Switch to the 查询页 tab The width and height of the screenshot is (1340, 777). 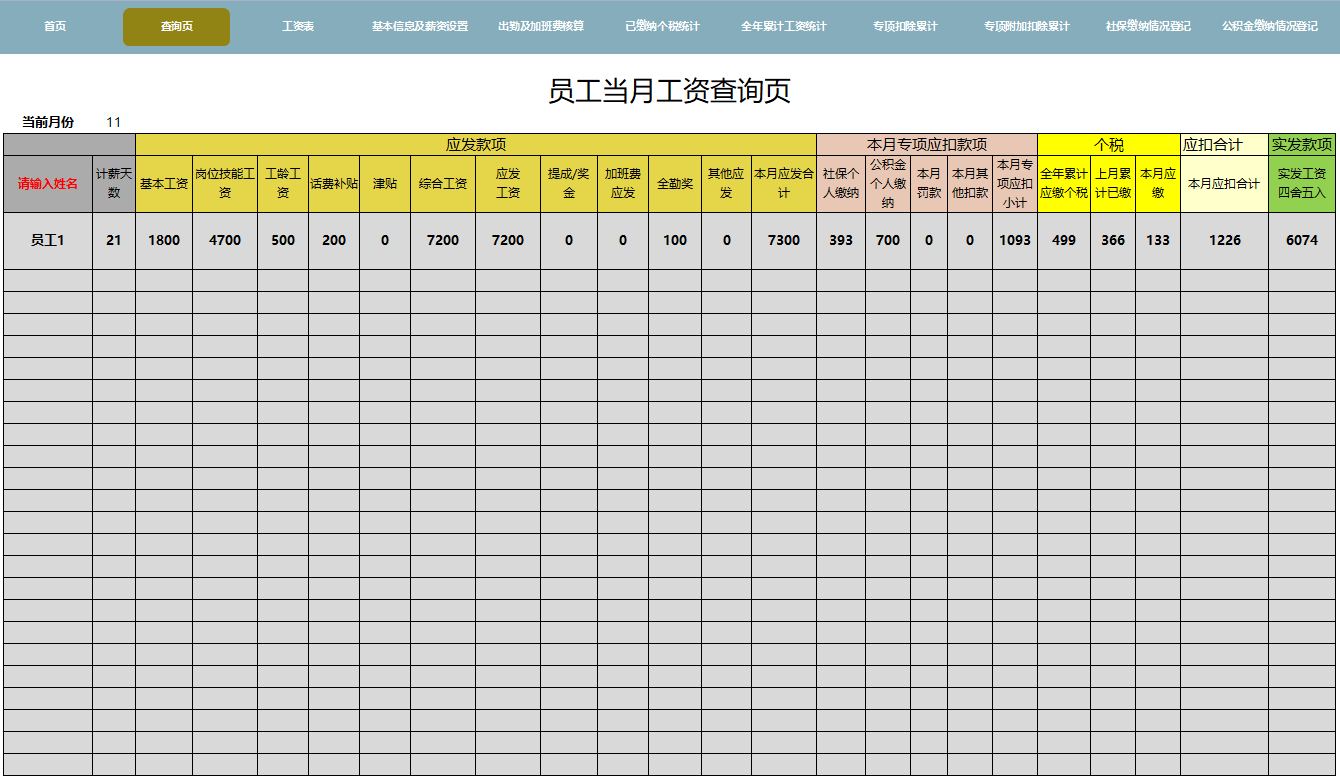(x=175, y=27)
